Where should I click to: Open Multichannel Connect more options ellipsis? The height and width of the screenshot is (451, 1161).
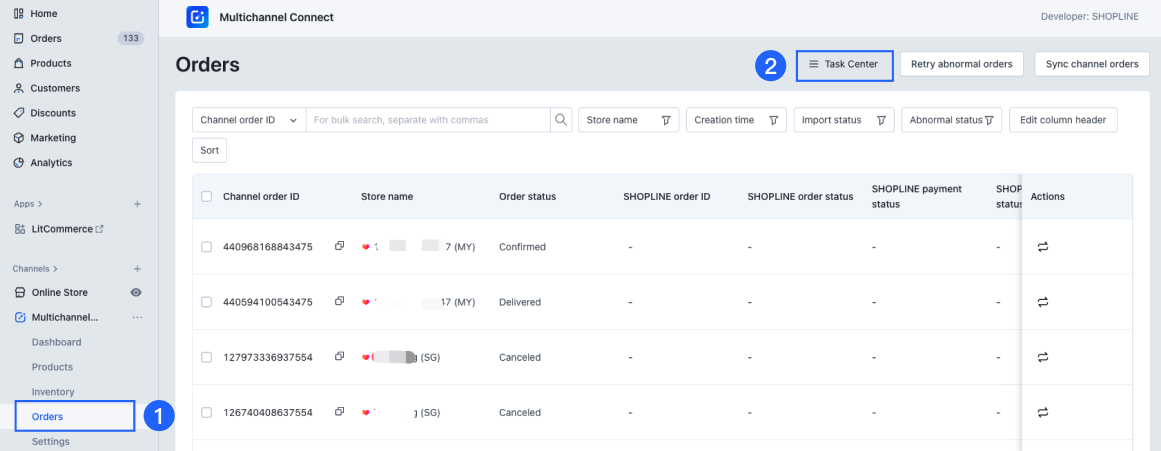[137, 317]
